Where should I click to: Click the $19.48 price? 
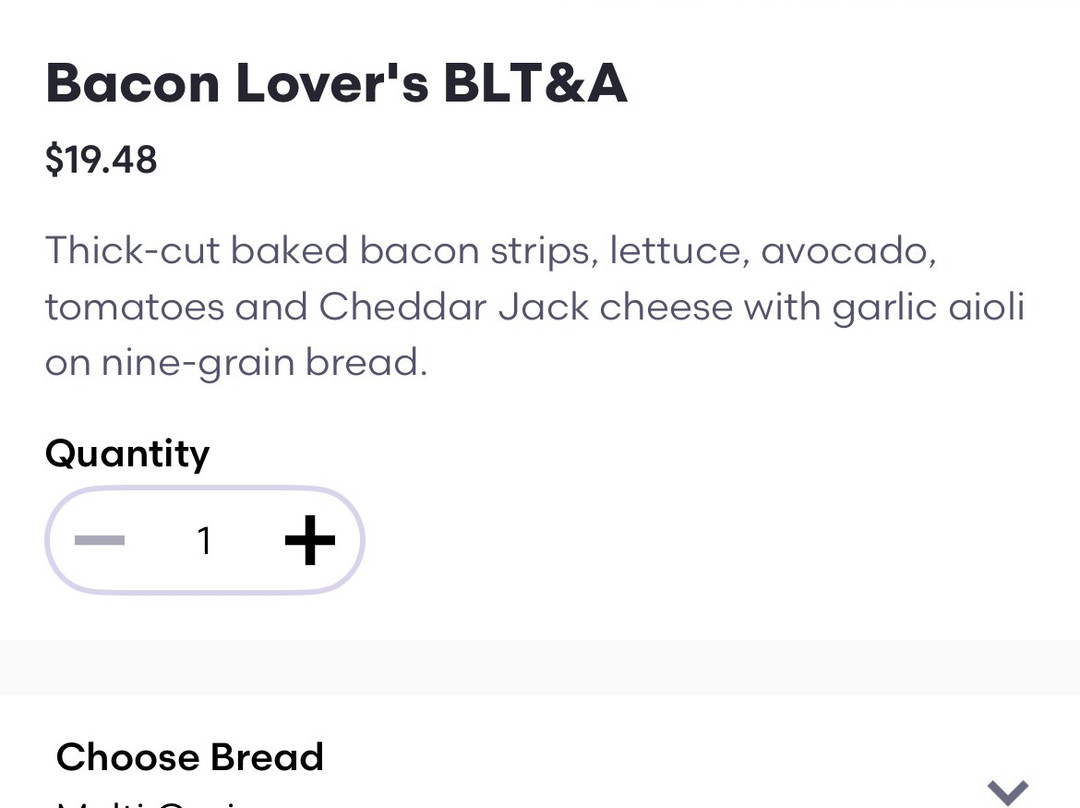tap(101, 159)
